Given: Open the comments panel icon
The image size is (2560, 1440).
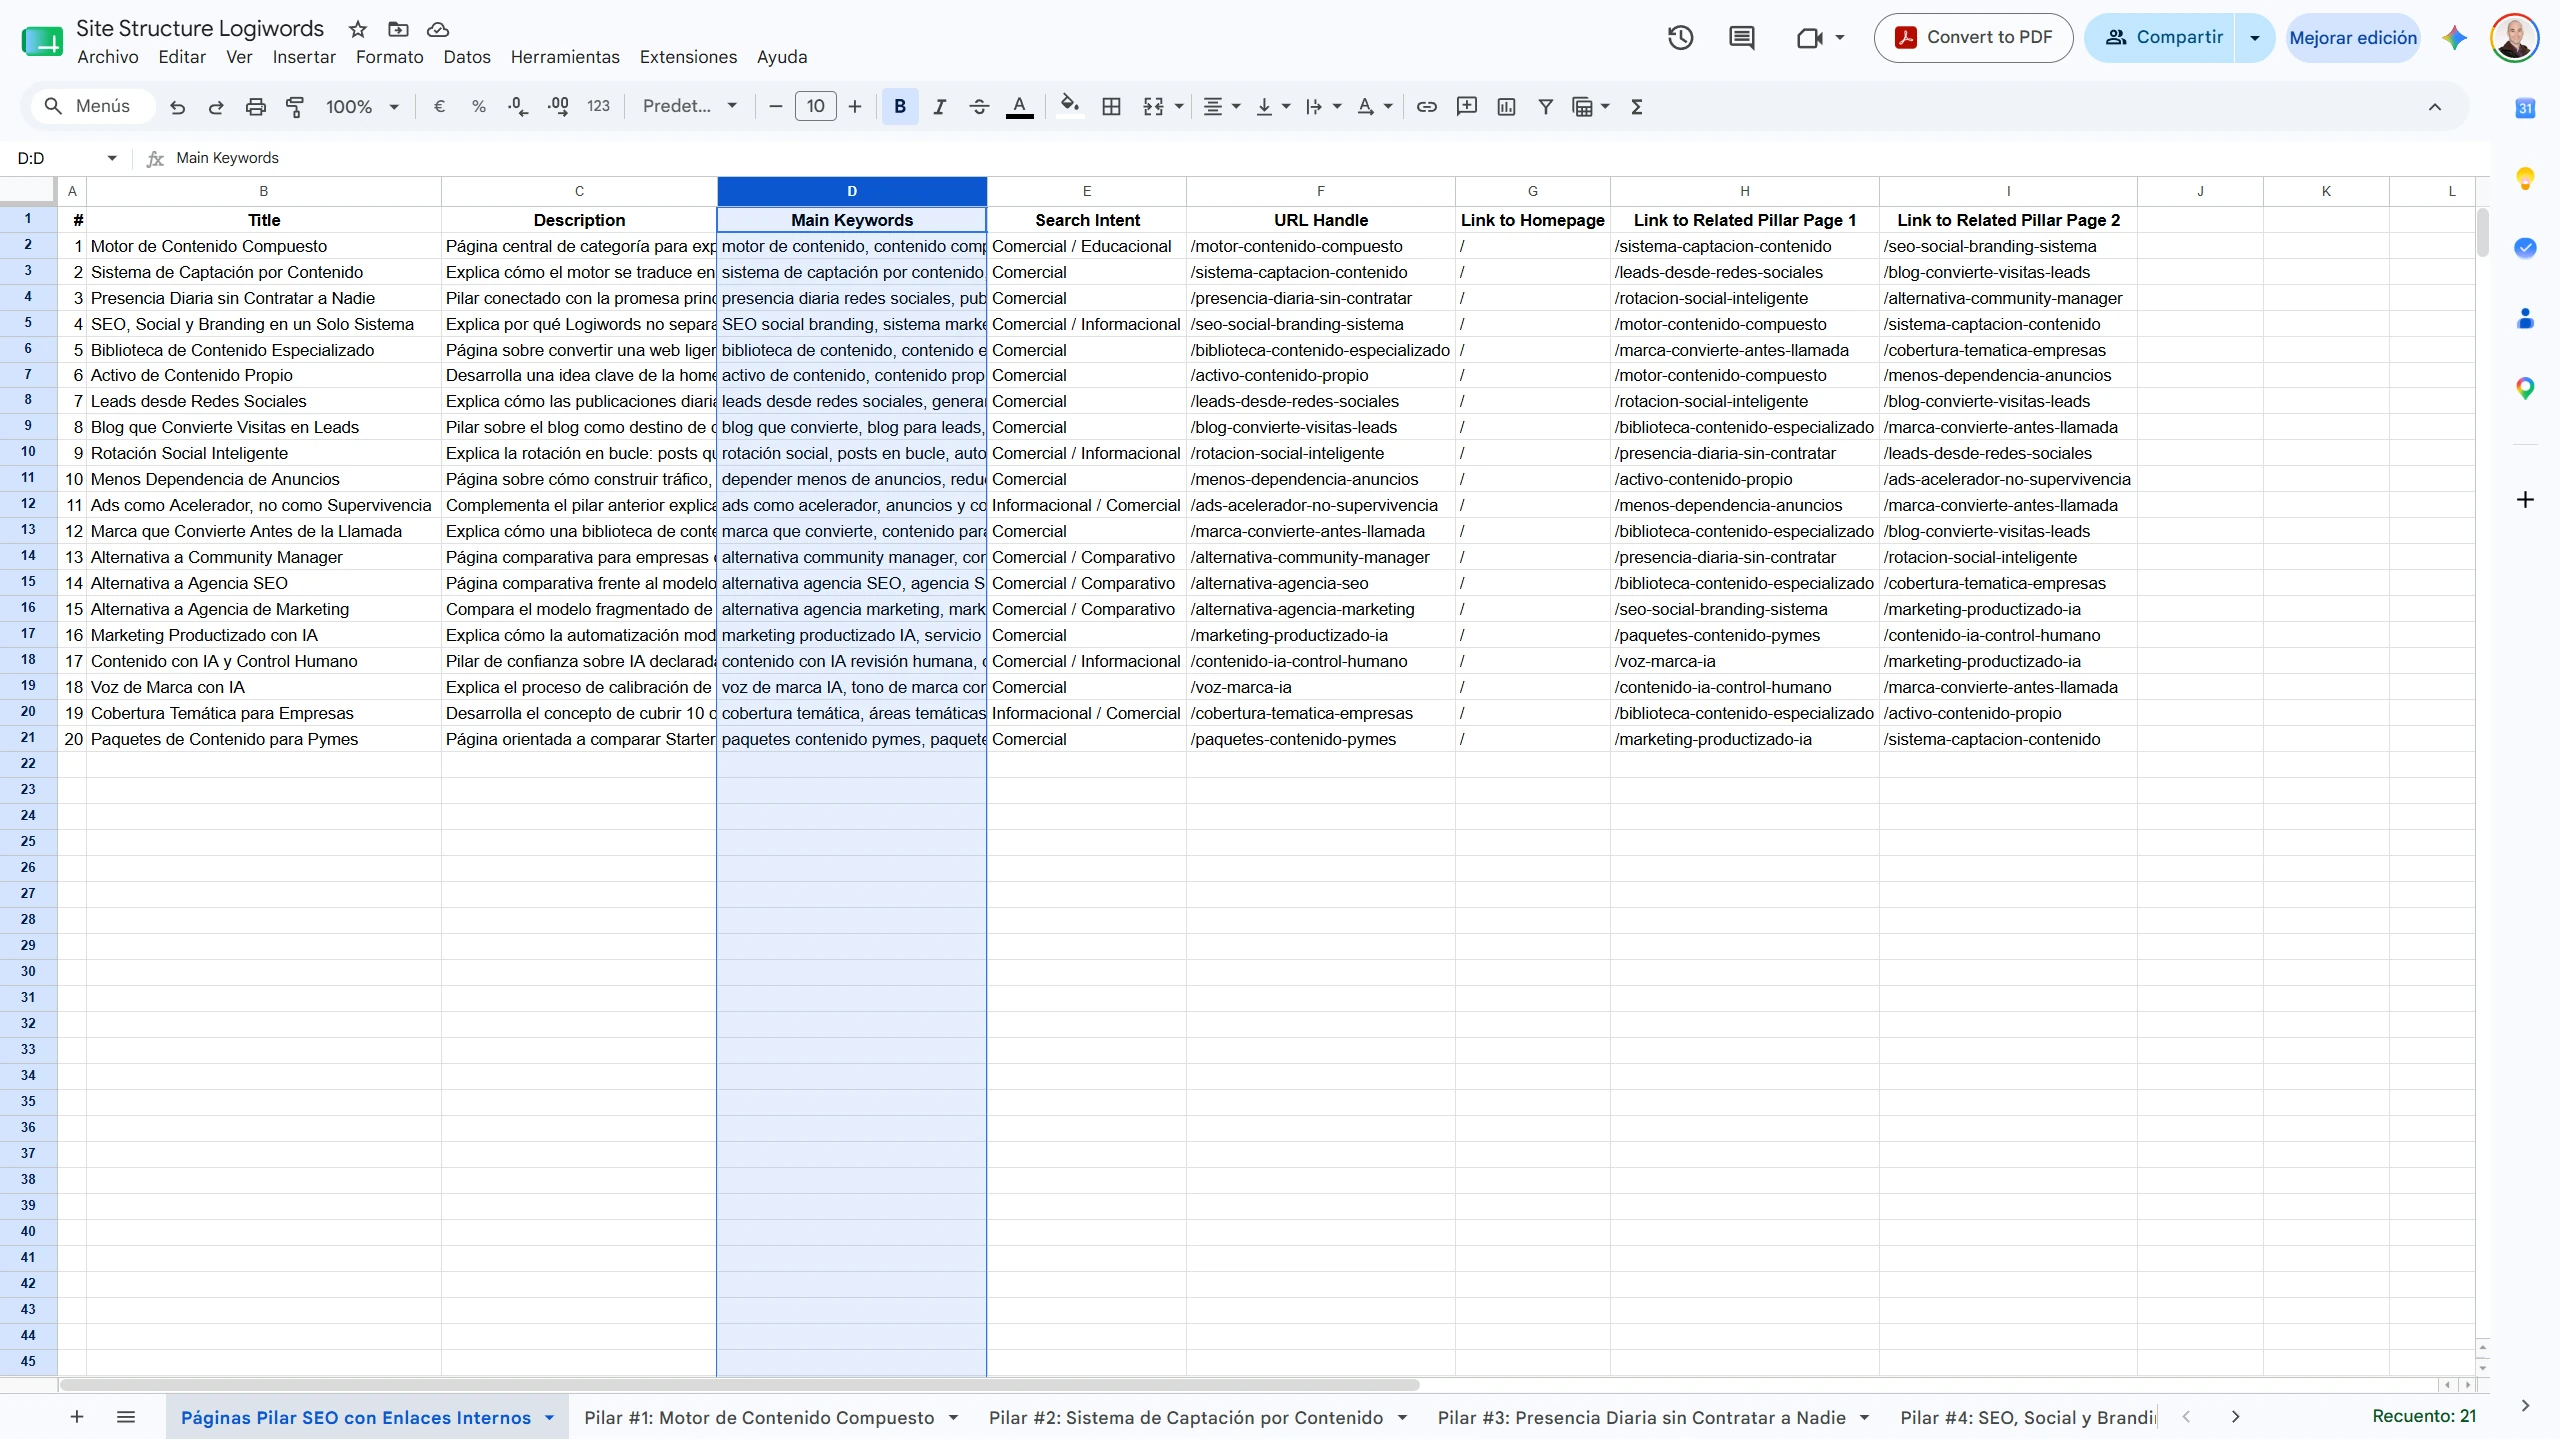Looking at the screenshot, I should 1741,38.
